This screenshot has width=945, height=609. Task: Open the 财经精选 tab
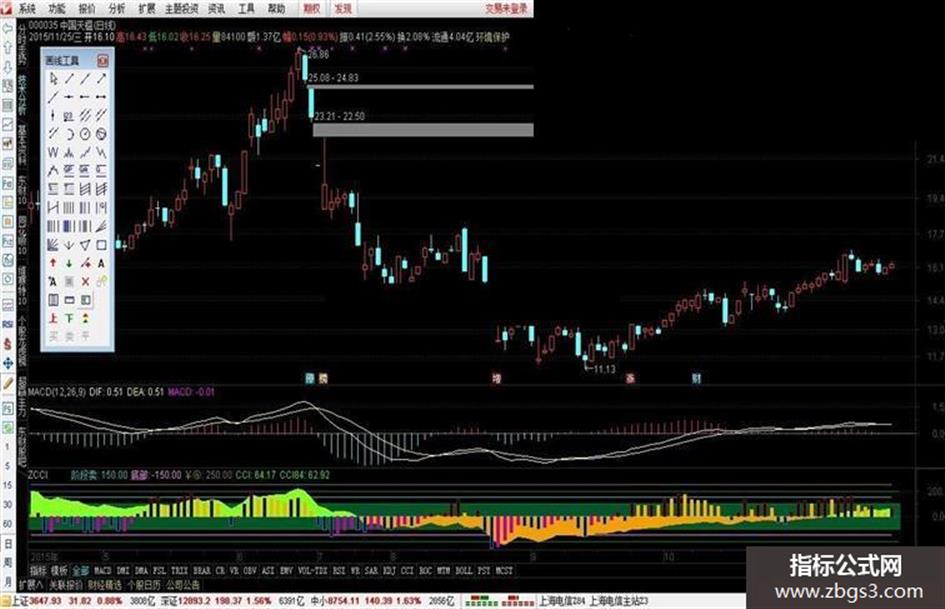(x=105, y=584)
